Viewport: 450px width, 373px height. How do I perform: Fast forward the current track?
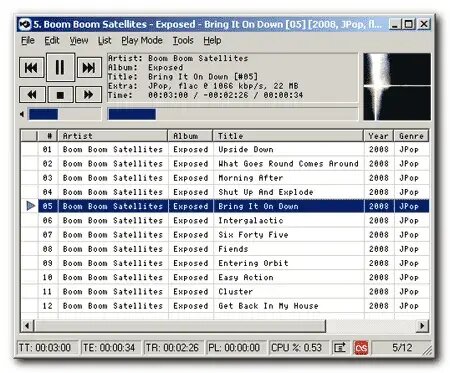[88, 94]
